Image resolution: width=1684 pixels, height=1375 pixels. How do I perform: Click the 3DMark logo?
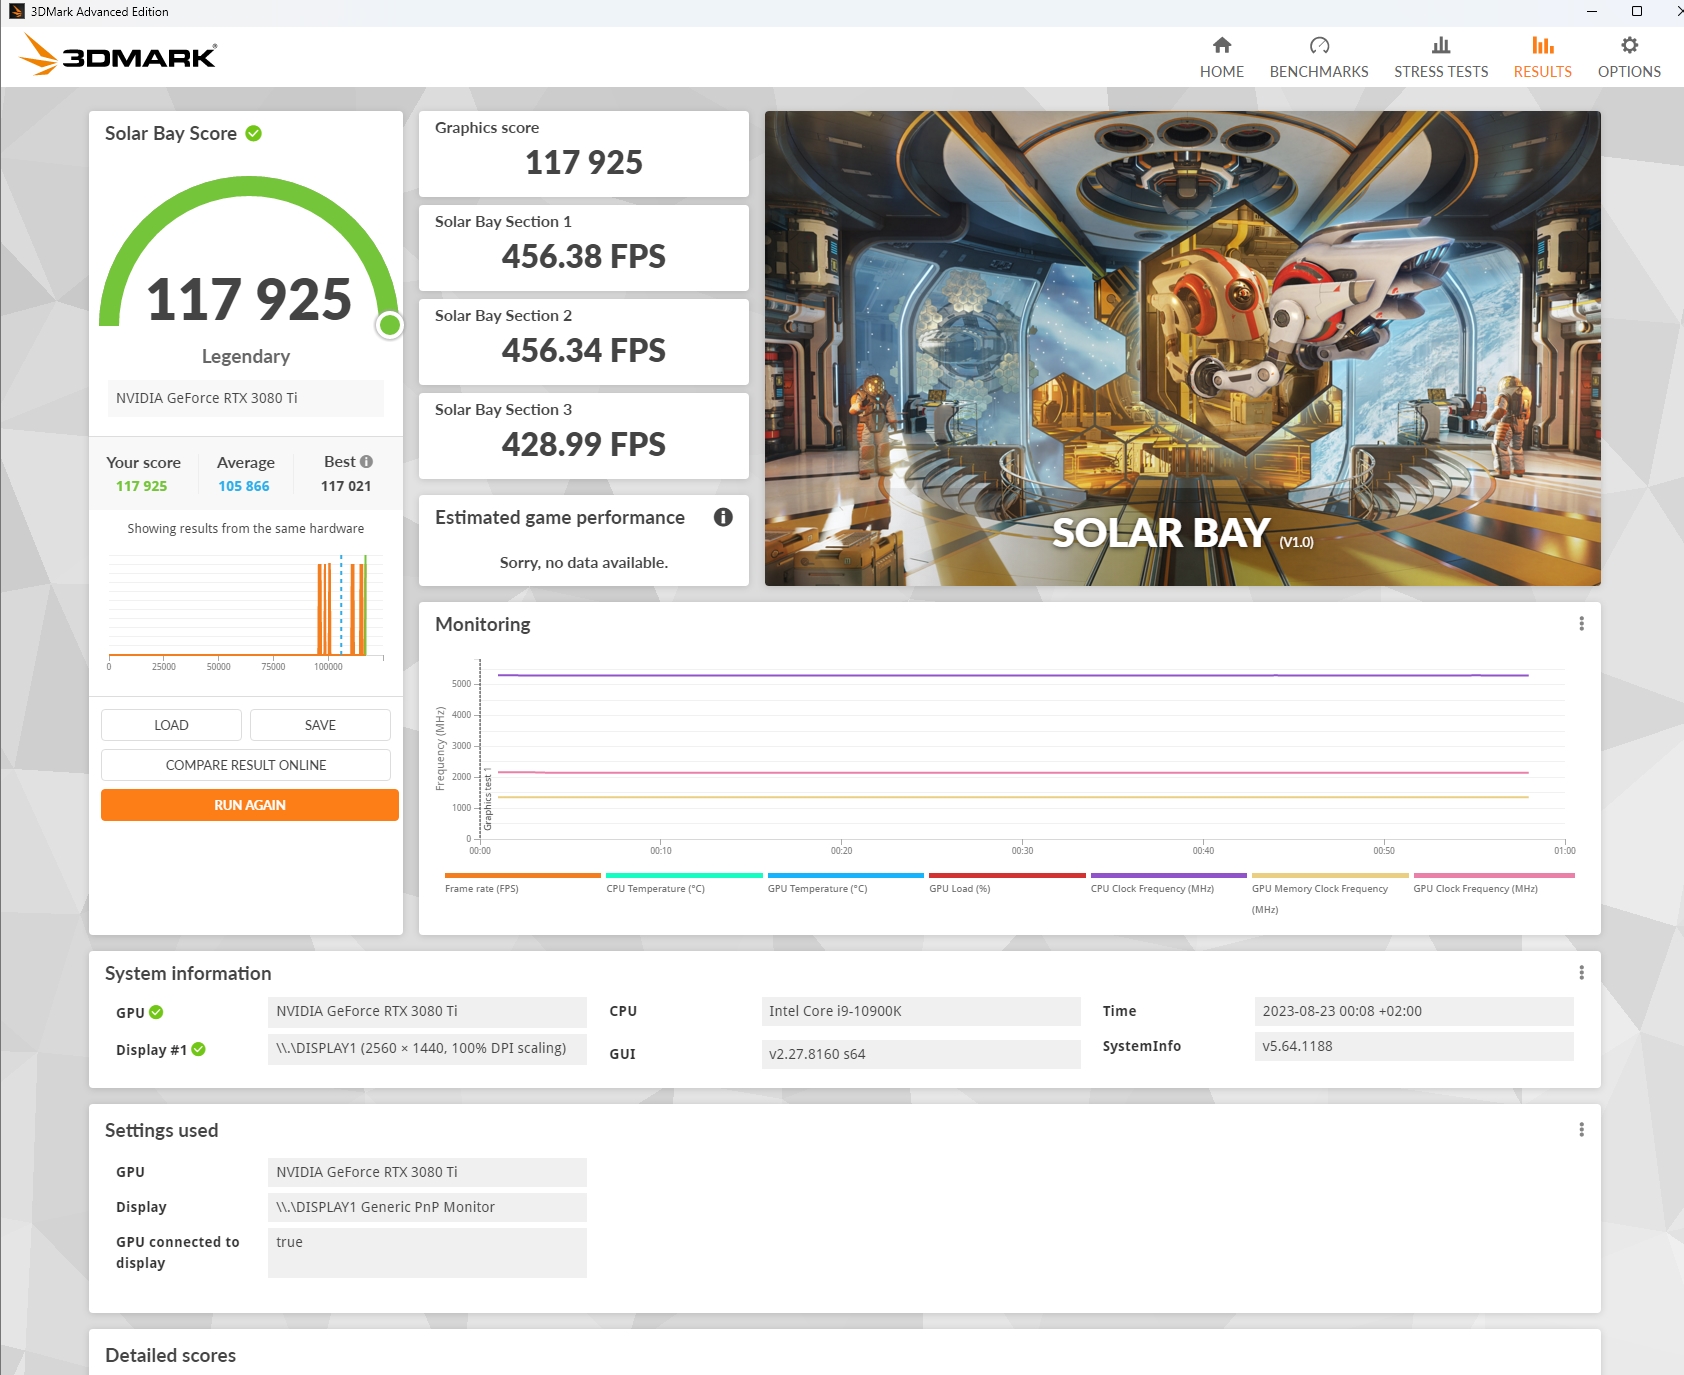coord(118,56)
